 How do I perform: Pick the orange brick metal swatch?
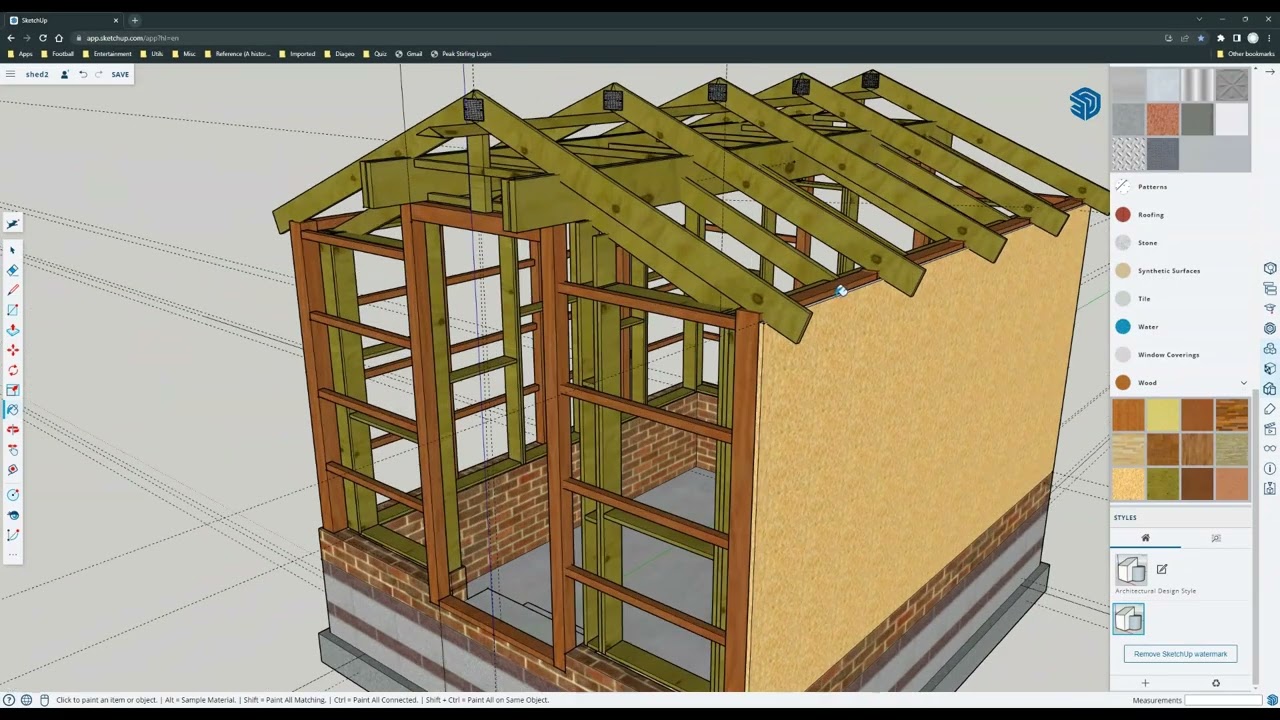click(x=1163, y=120)
